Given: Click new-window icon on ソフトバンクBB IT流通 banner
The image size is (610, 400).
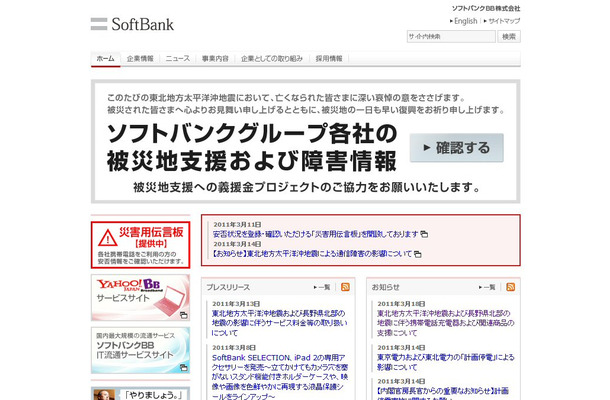Looking at the screenshot, I should click(x=184, y=367).
